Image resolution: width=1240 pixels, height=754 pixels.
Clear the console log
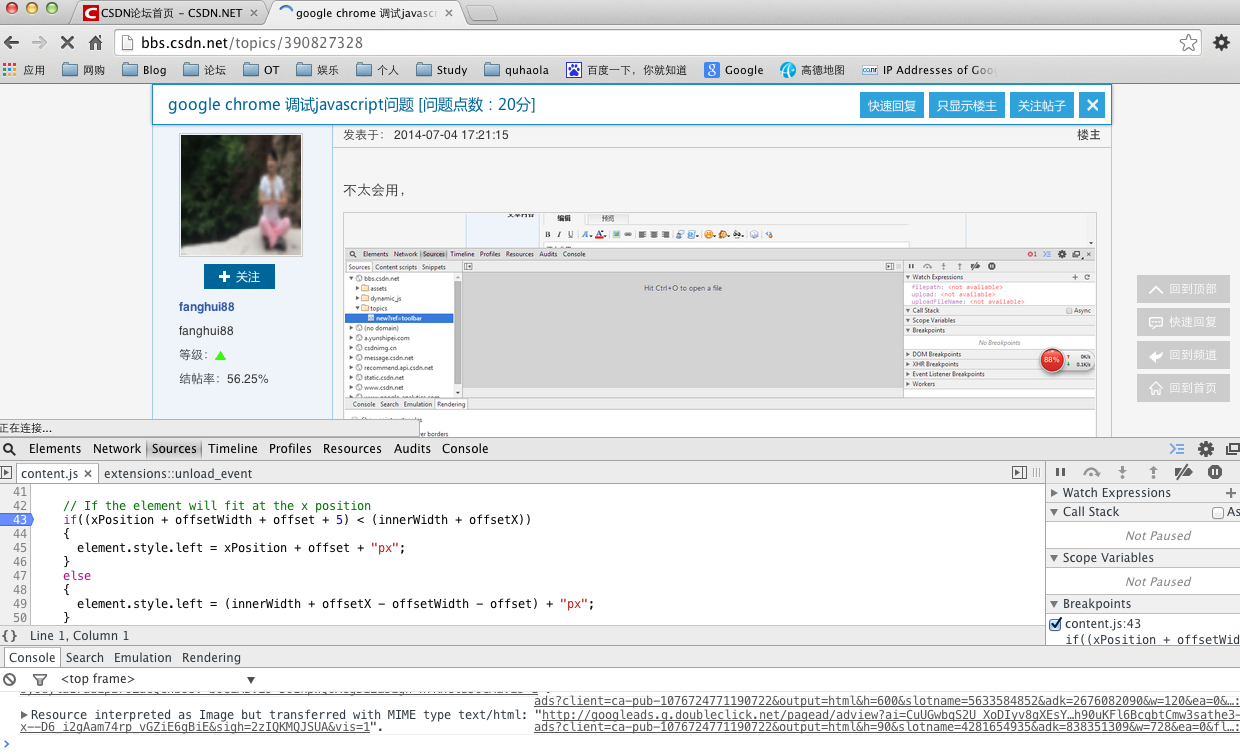pyautogui.click(x=10, y=679)
